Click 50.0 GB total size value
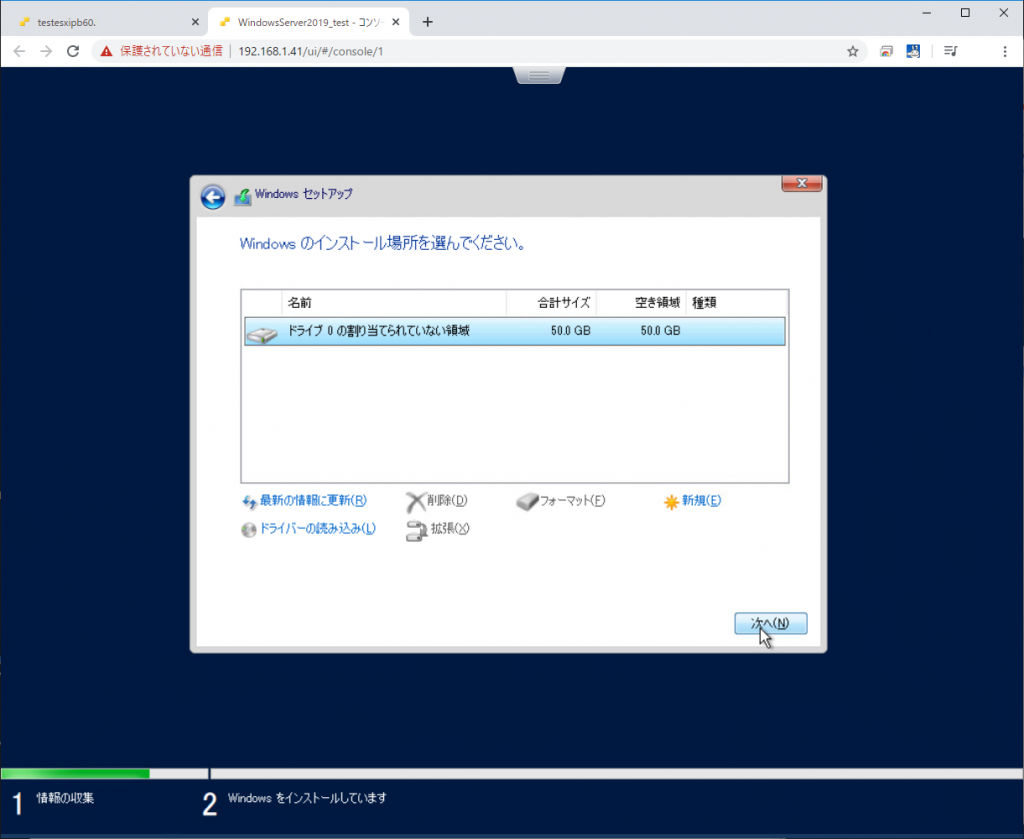This screenshot has width=1024, height=839. [570, 331]
